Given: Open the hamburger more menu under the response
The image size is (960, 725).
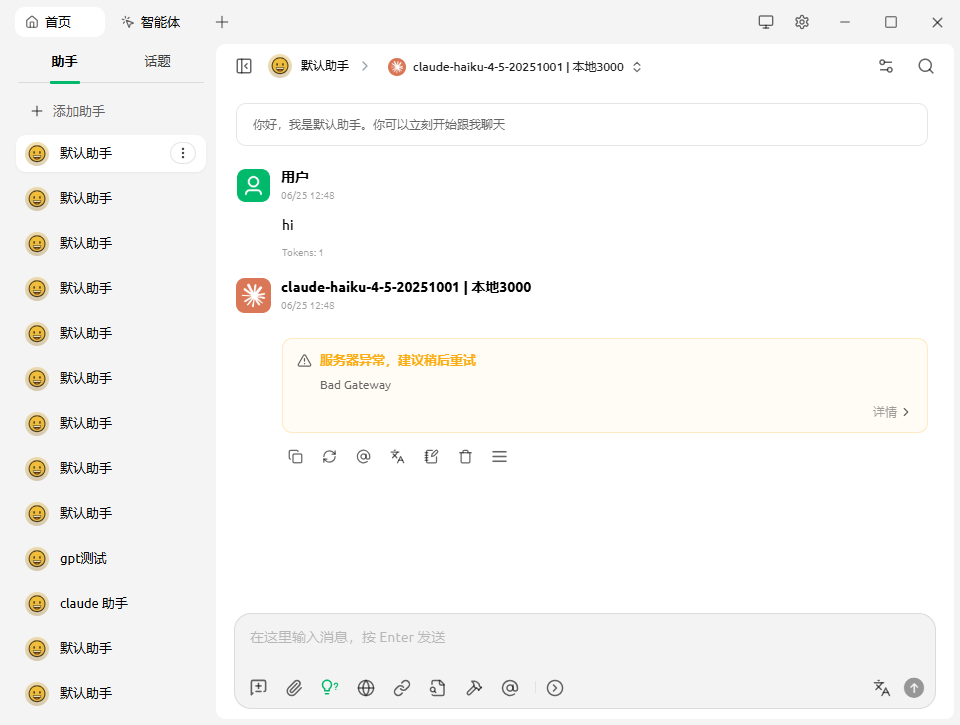Looking at the screenshot, I should (499, 457).
